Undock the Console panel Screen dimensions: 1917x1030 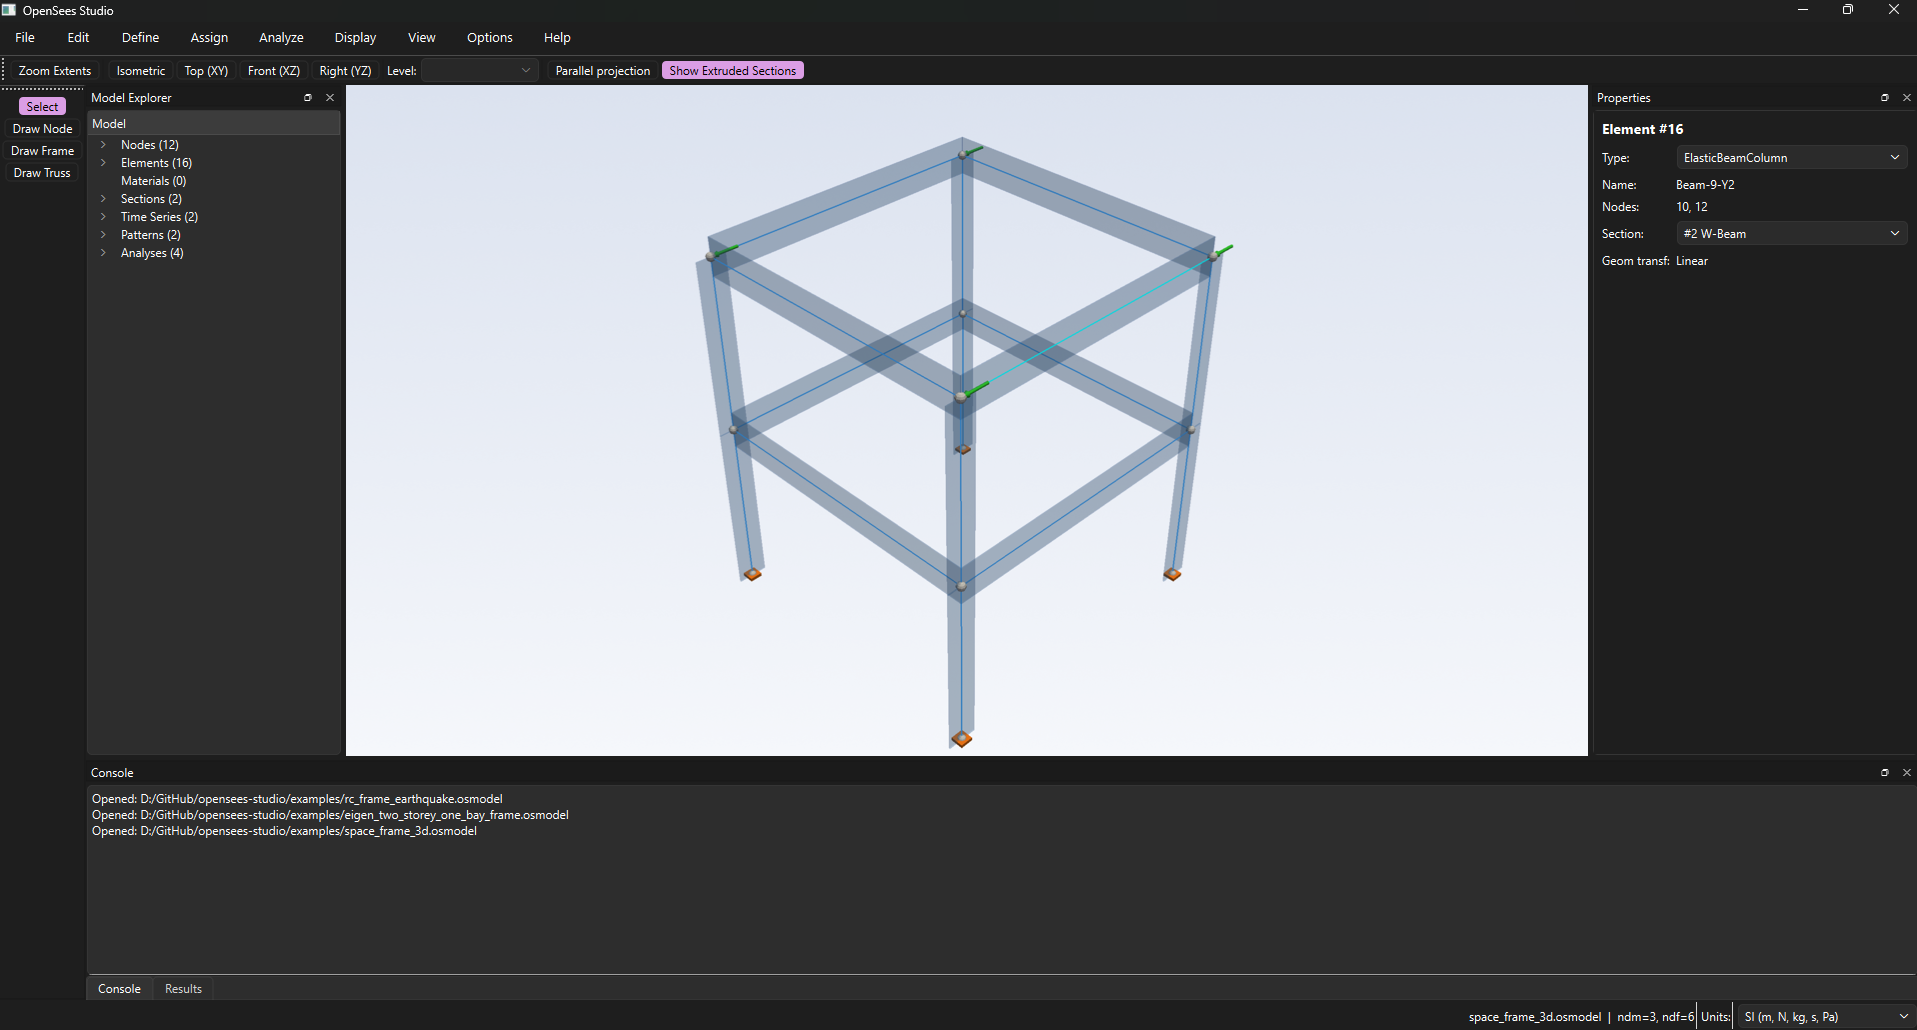point(1885,773)
